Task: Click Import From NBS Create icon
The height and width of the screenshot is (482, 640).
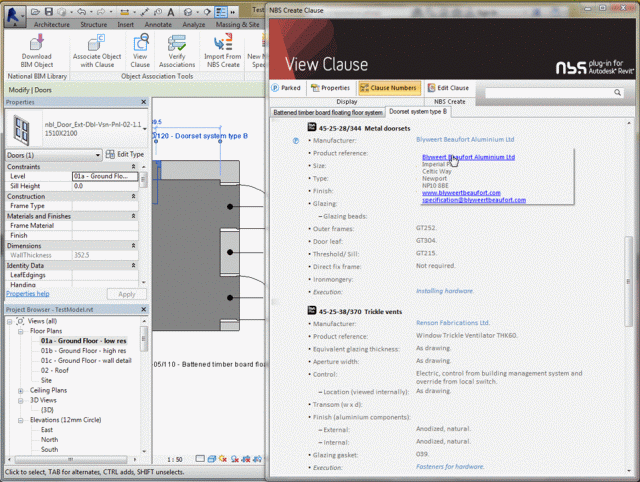Action: (223, 42)
